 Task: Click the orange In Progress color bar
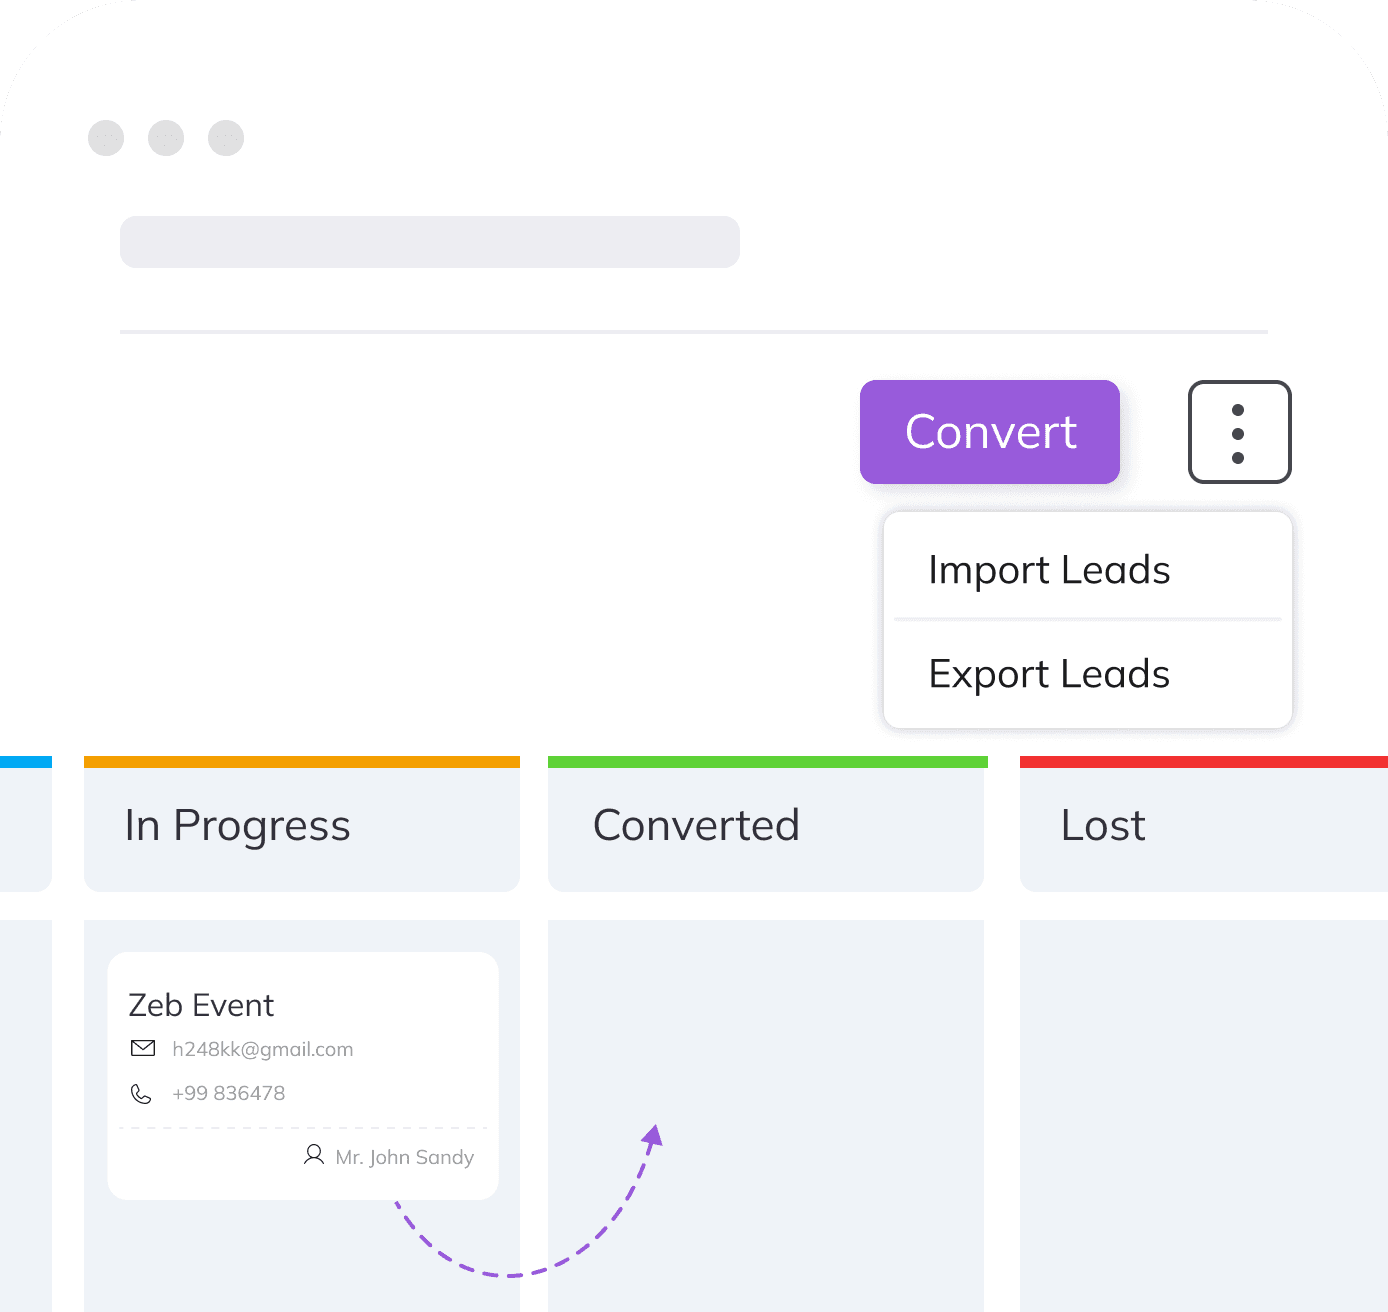[301, 762]
